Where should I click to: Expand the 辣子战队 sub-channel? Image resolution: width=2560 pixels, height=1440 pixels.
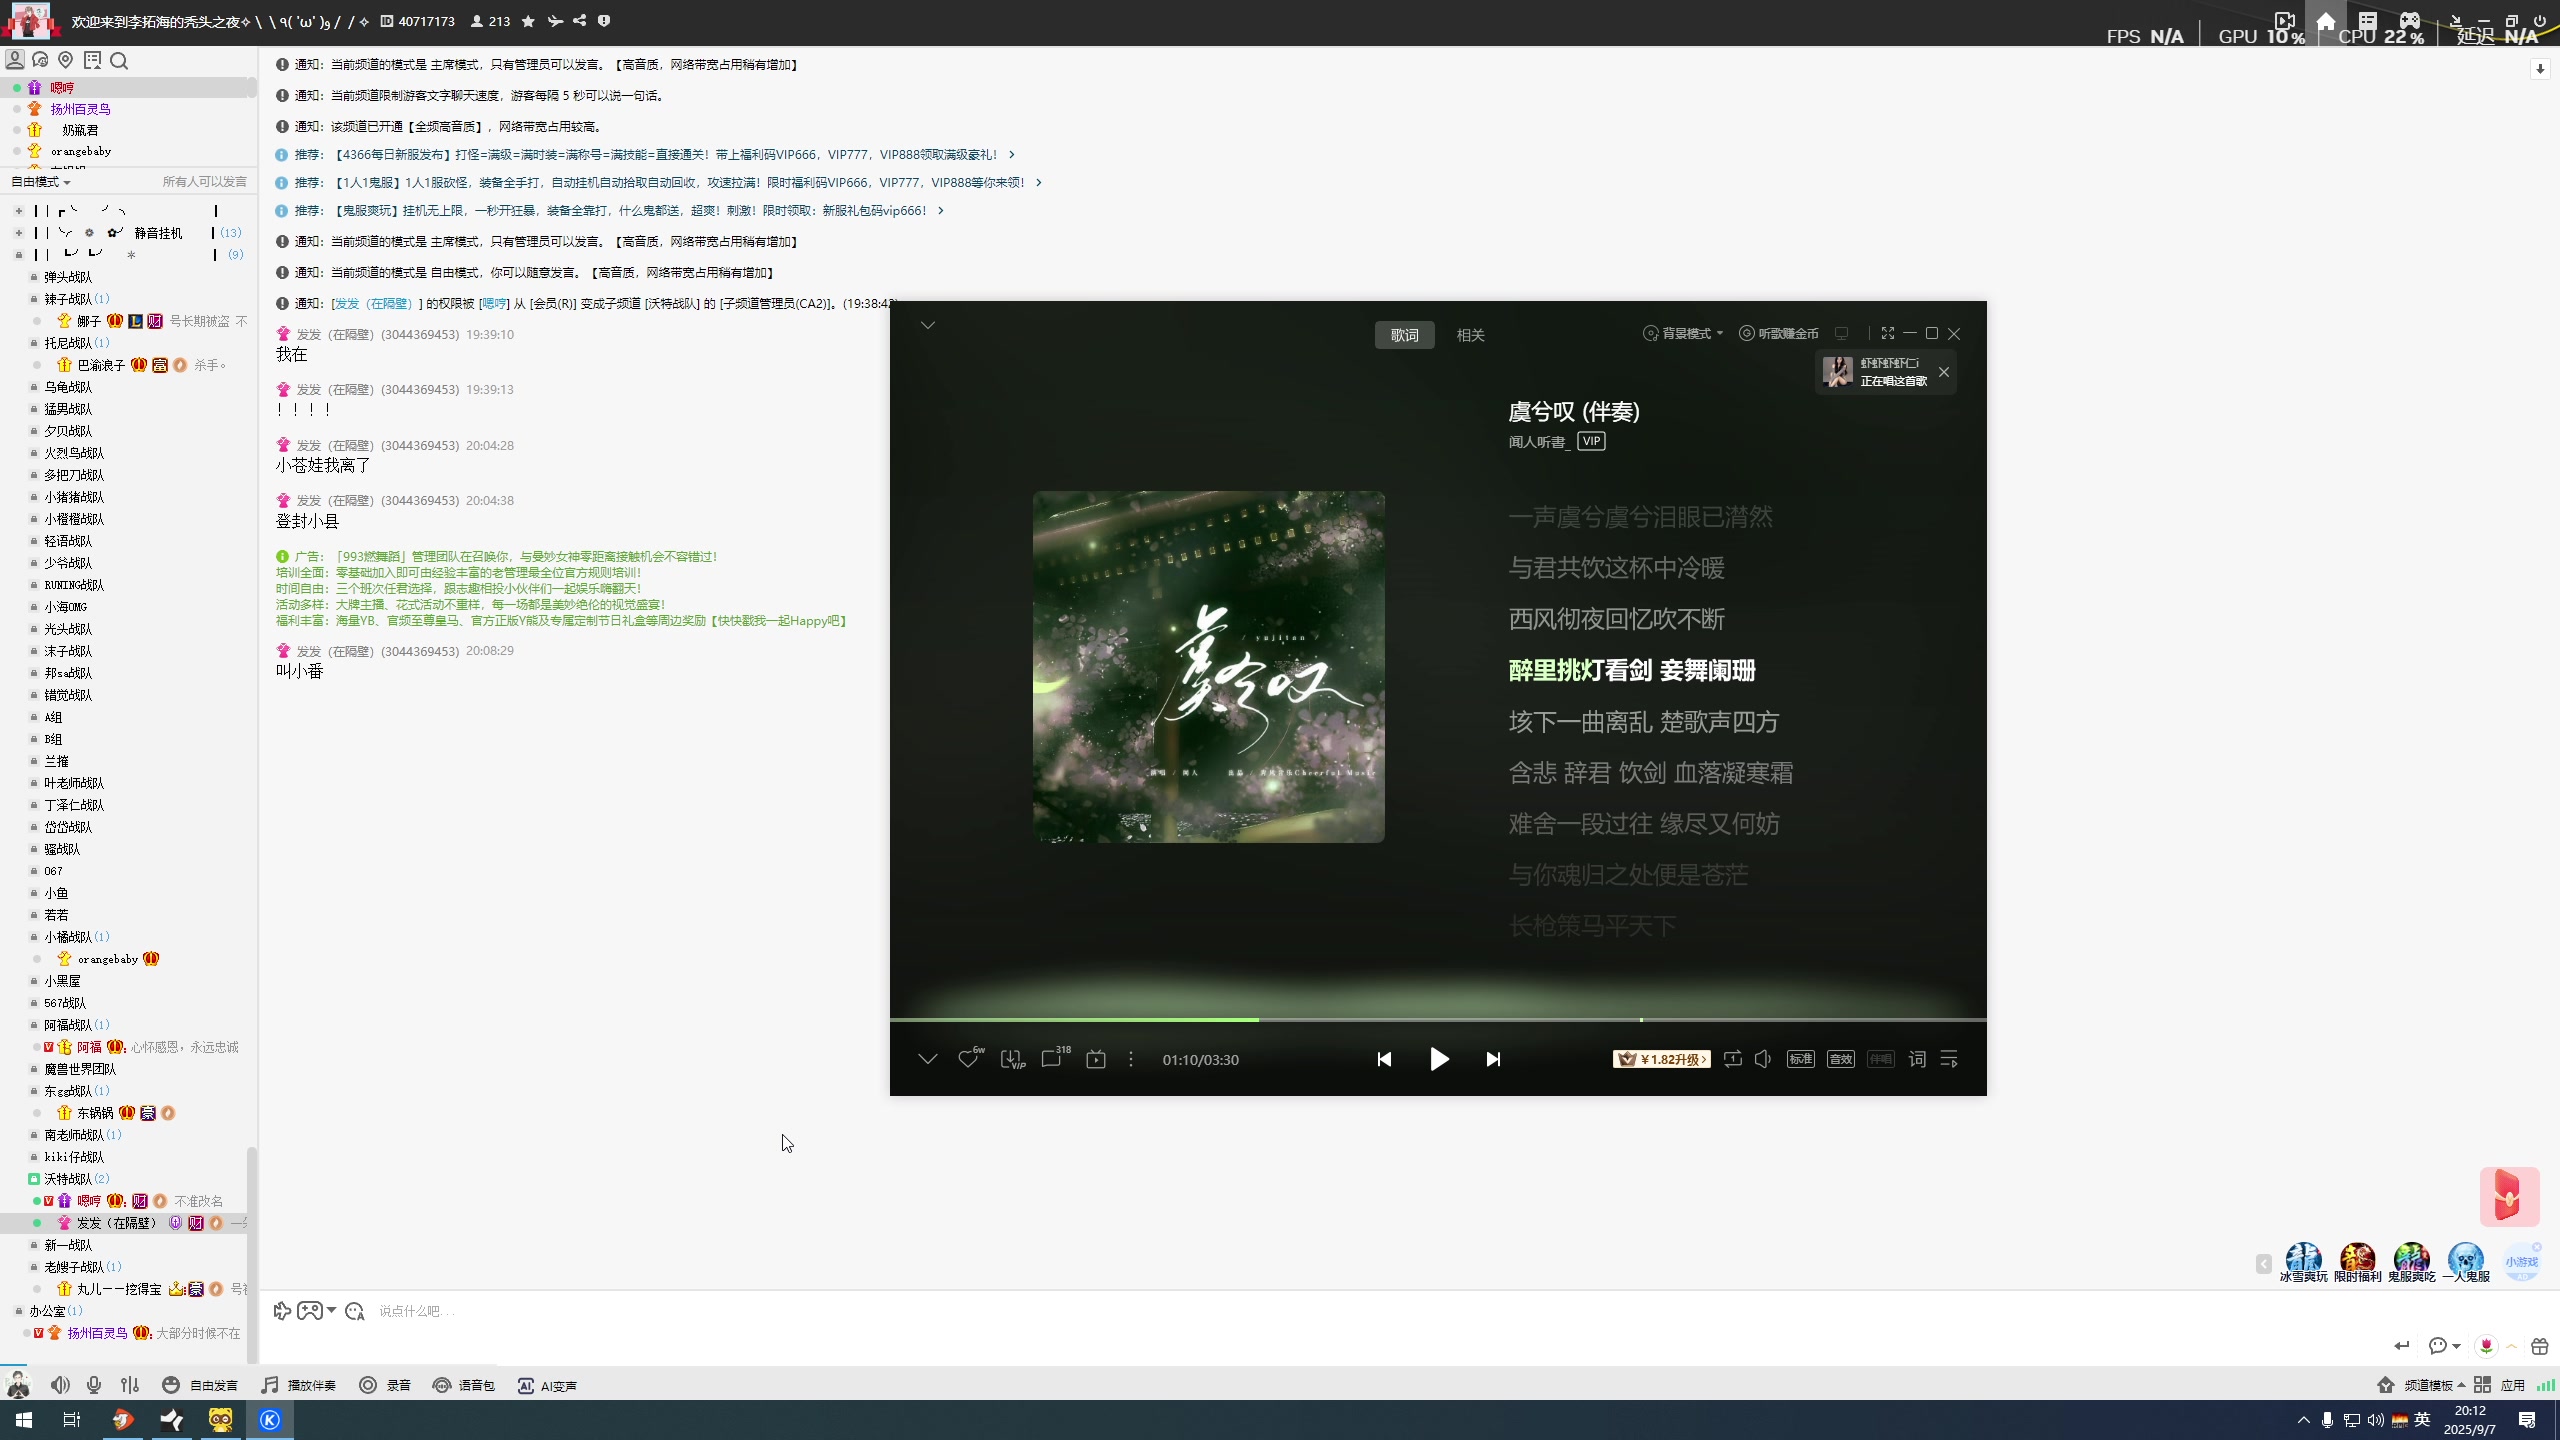coord(34,299)
